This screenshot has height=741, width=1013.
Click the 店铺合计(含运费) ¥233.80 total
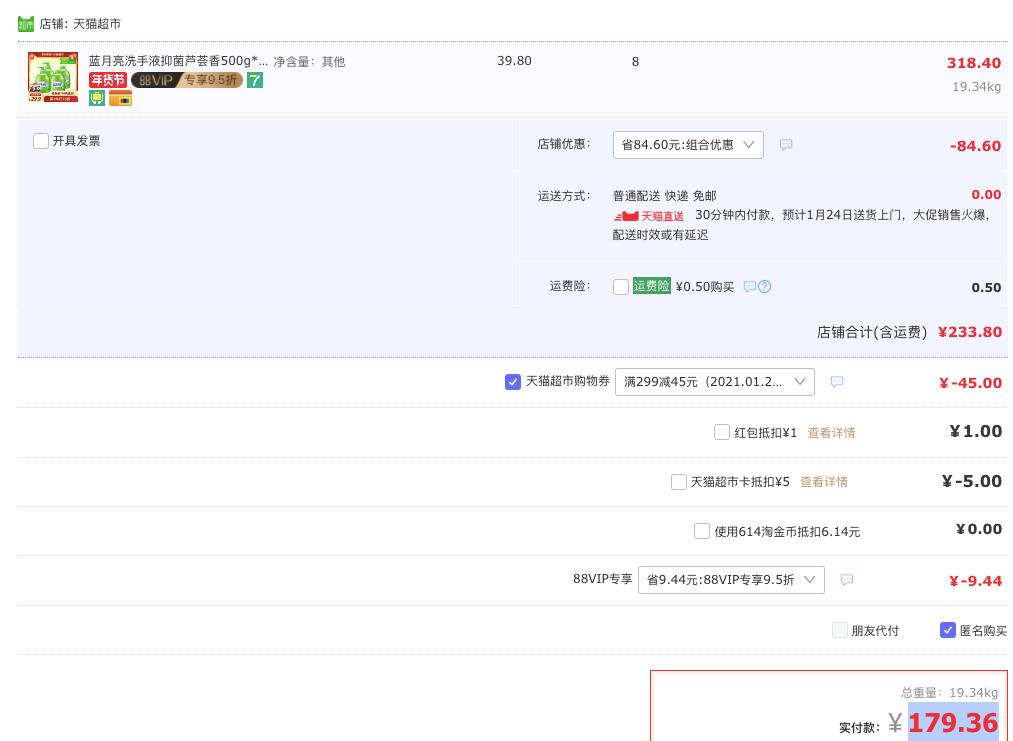(x=910, y=332)
